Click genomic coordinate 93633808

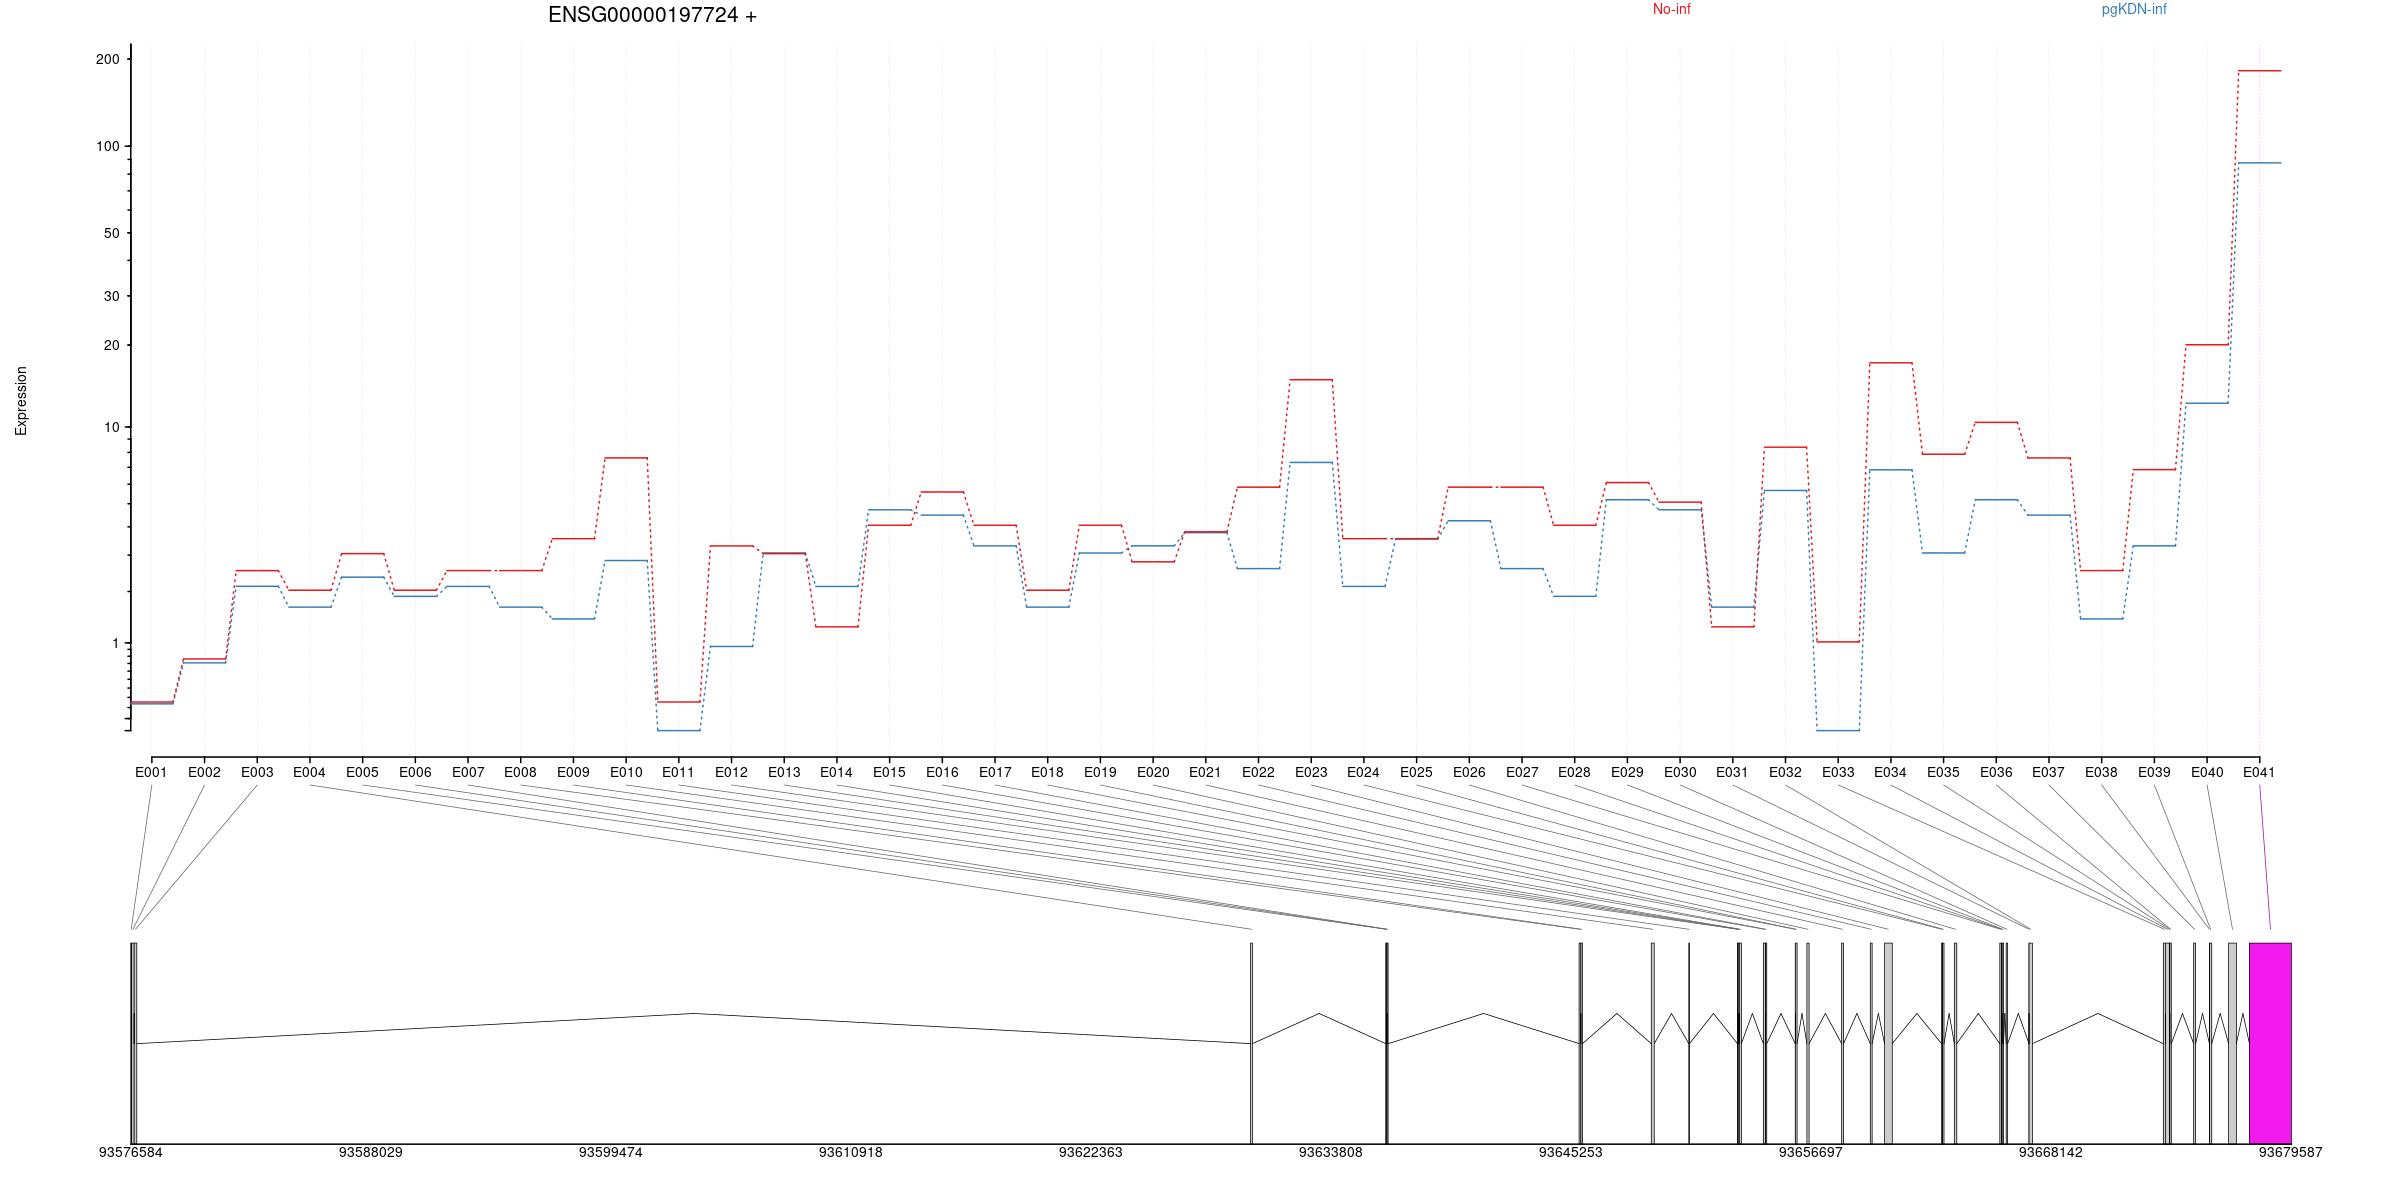[x=1330, y=1152]
